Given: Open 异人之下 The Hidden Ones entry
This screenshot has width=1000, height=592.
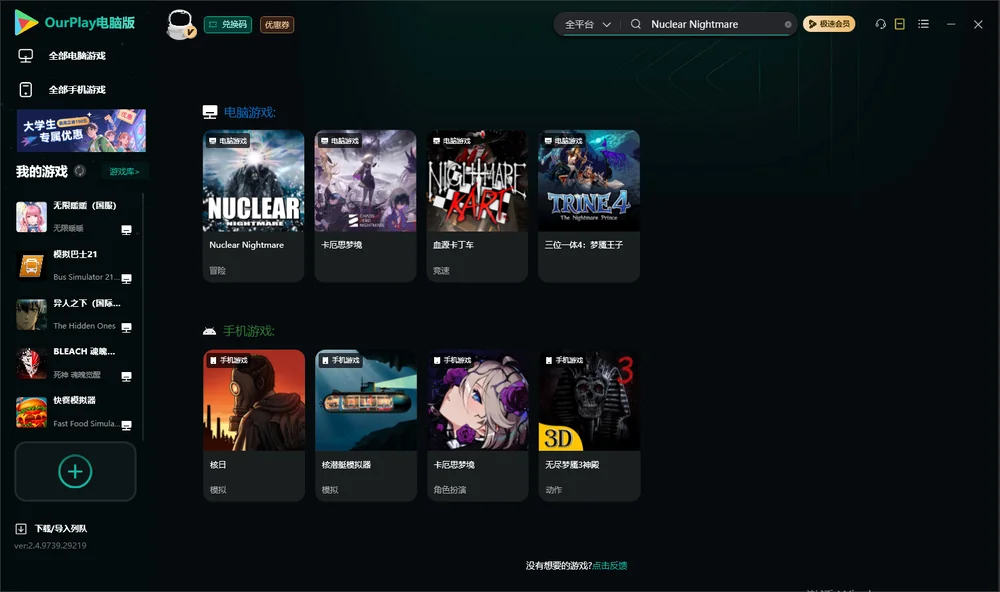Looking at the screenshot, I should [75, 314].
